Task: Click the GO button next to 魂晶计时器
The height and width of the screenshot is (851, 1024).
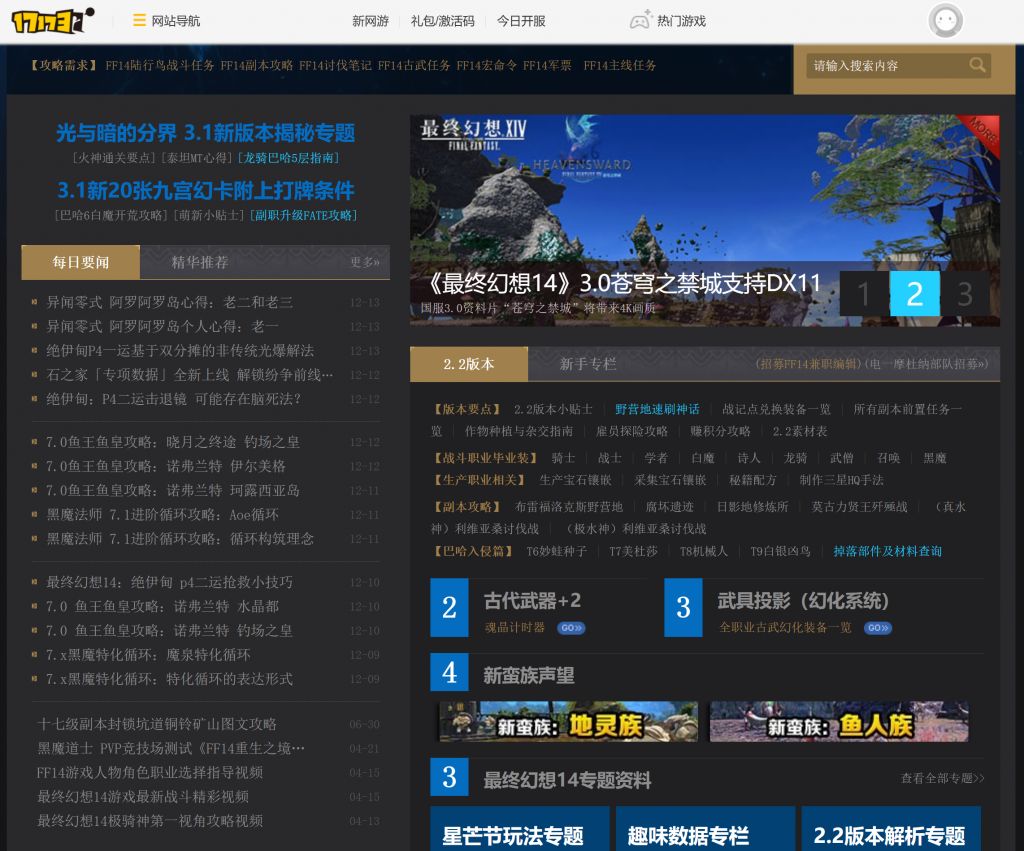Action: [x=570, y=628]
